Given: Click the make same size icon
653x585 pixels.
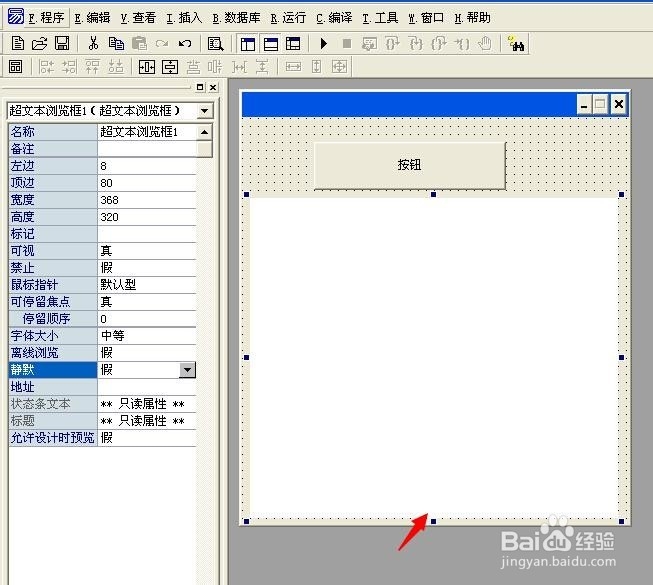Looking at the screenshot, I should pos(339,67).
